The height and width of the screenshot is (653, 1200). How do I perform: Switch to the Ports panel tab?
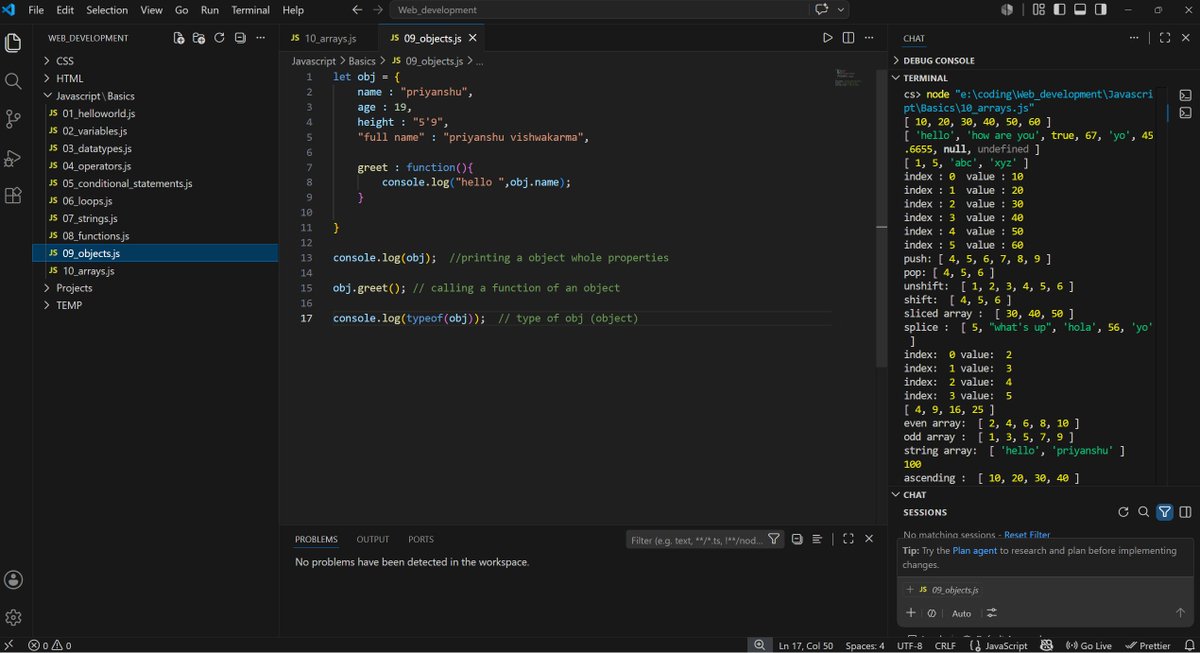421,539
